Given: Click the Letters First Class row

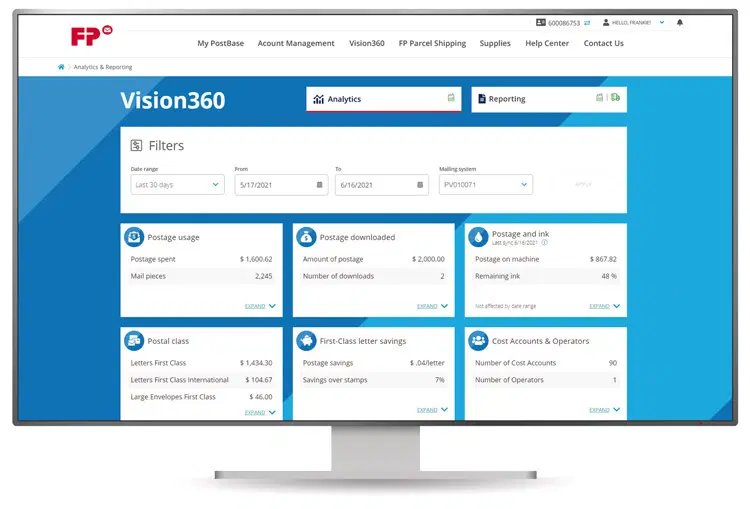Looking at the screenshot, I should pos(201,363).
